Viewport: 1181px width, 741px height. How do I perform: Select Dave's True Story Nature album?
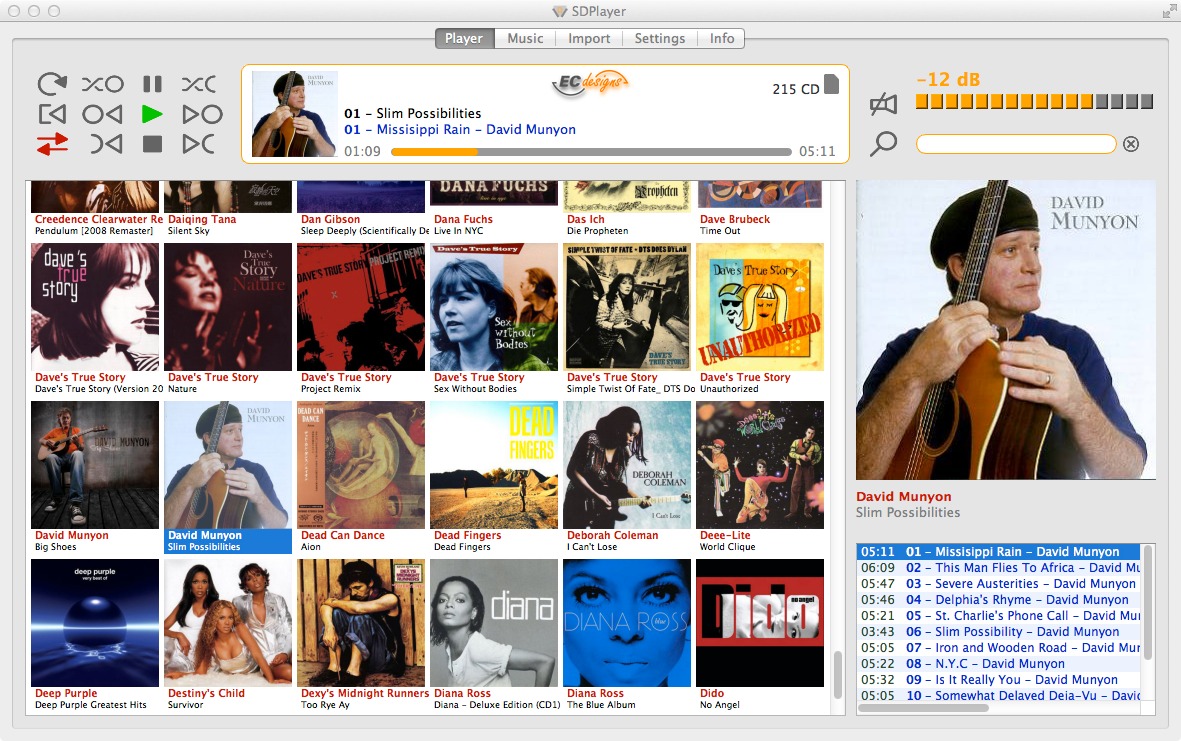click(227, 319)
